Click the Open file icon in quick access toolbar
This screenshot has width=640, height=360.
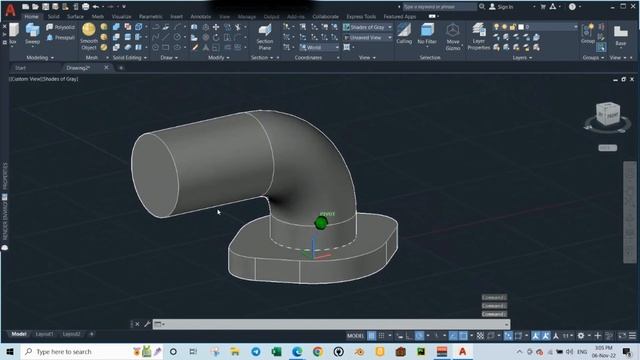pos(36,7)
